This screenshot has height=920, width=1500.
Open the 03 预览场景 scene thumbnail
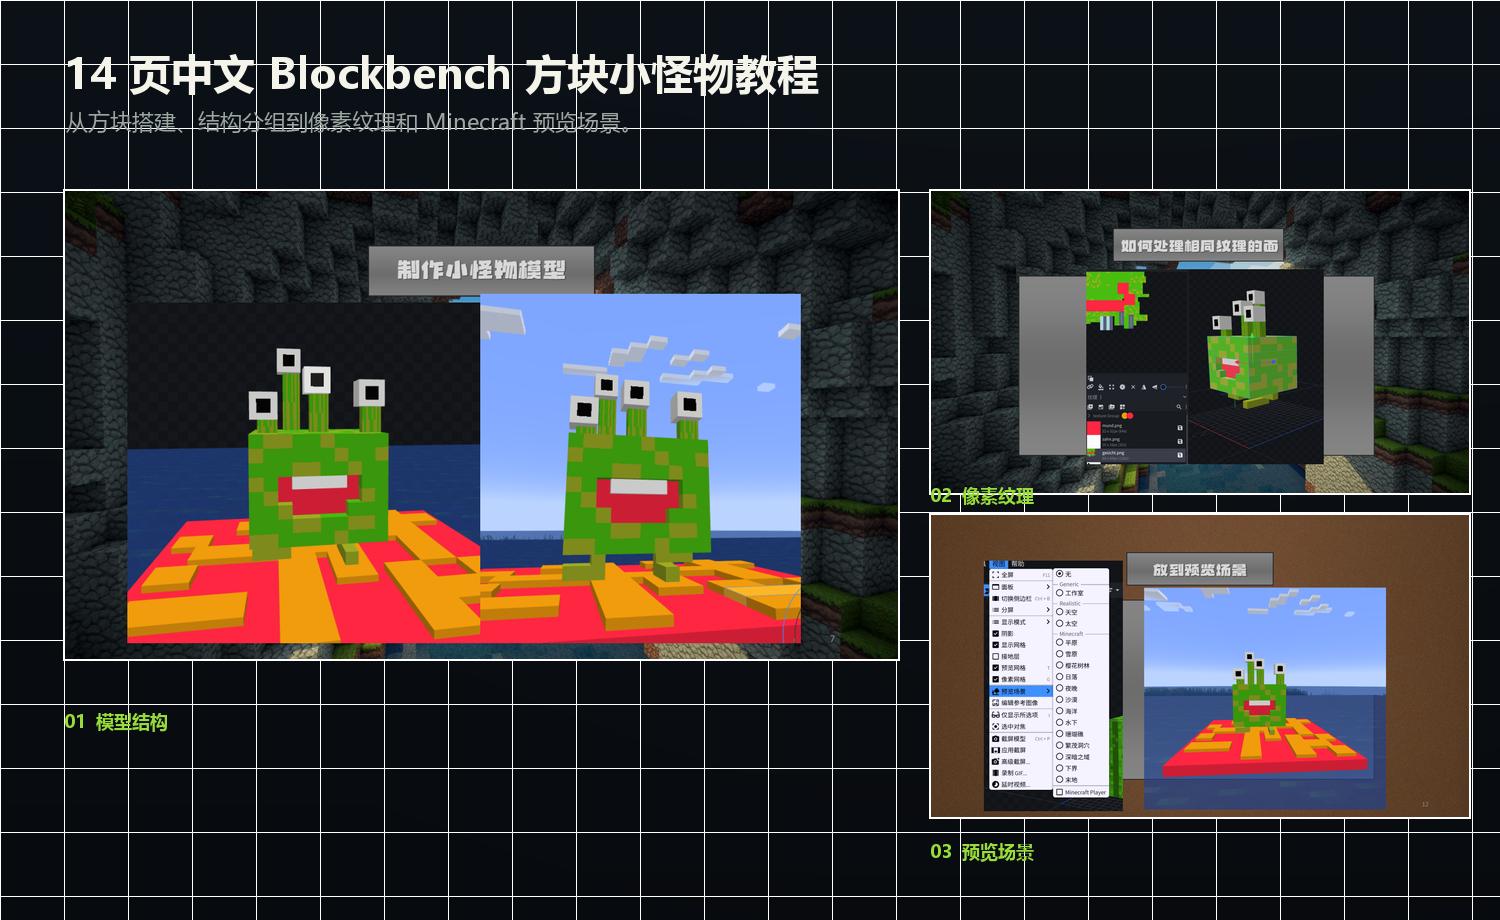click(1200, 666)
